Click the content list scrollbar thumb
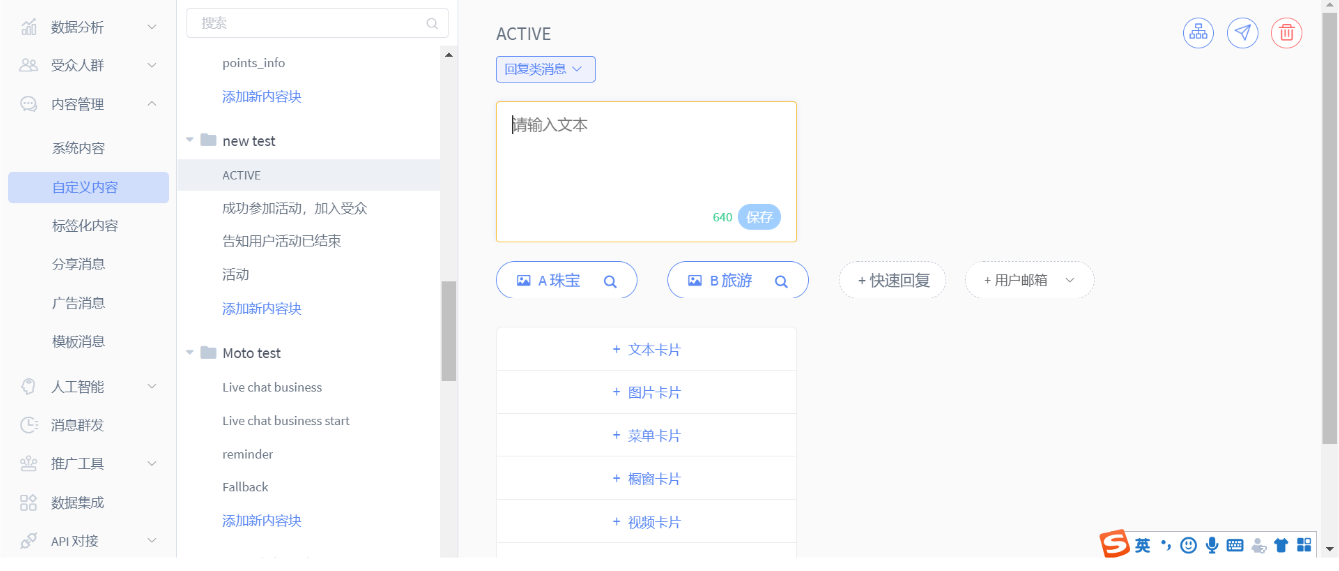This screenshot has width=1339, height=571. click(x=449, y=331)
